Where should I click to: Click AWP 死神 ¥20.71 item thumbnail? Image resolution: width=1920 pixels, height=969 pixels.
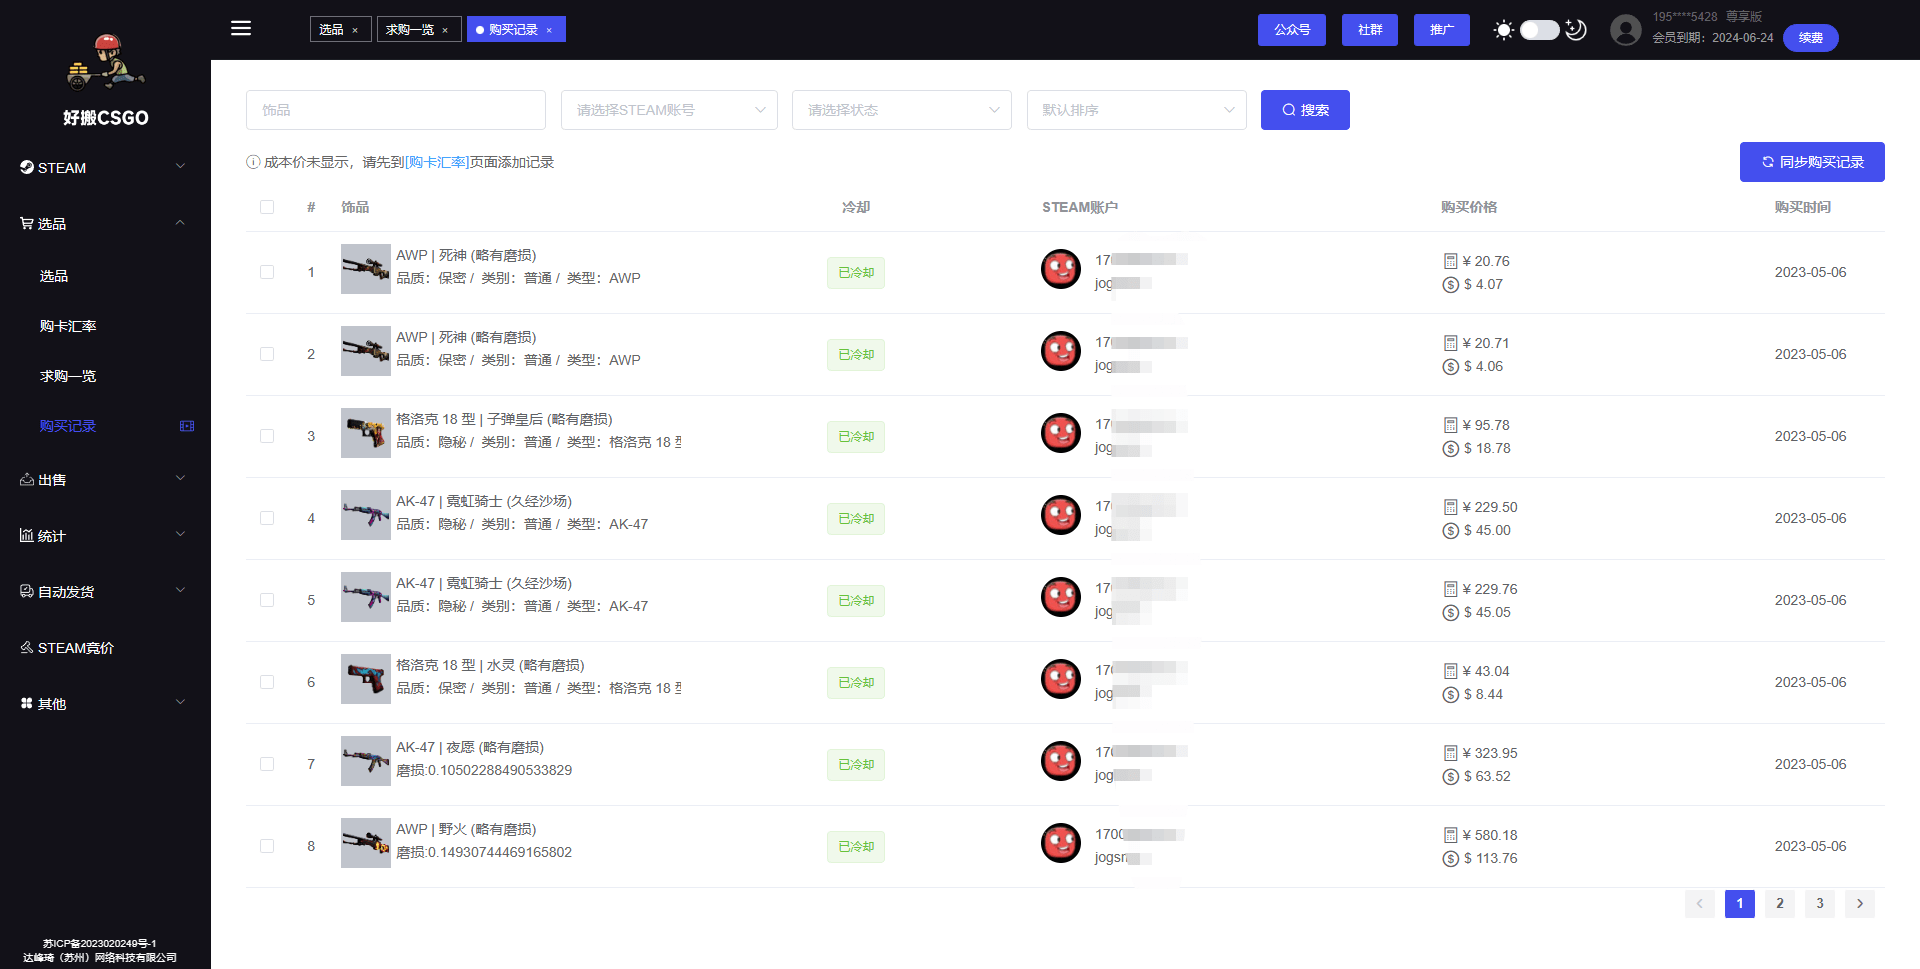(x=366, y=351)
